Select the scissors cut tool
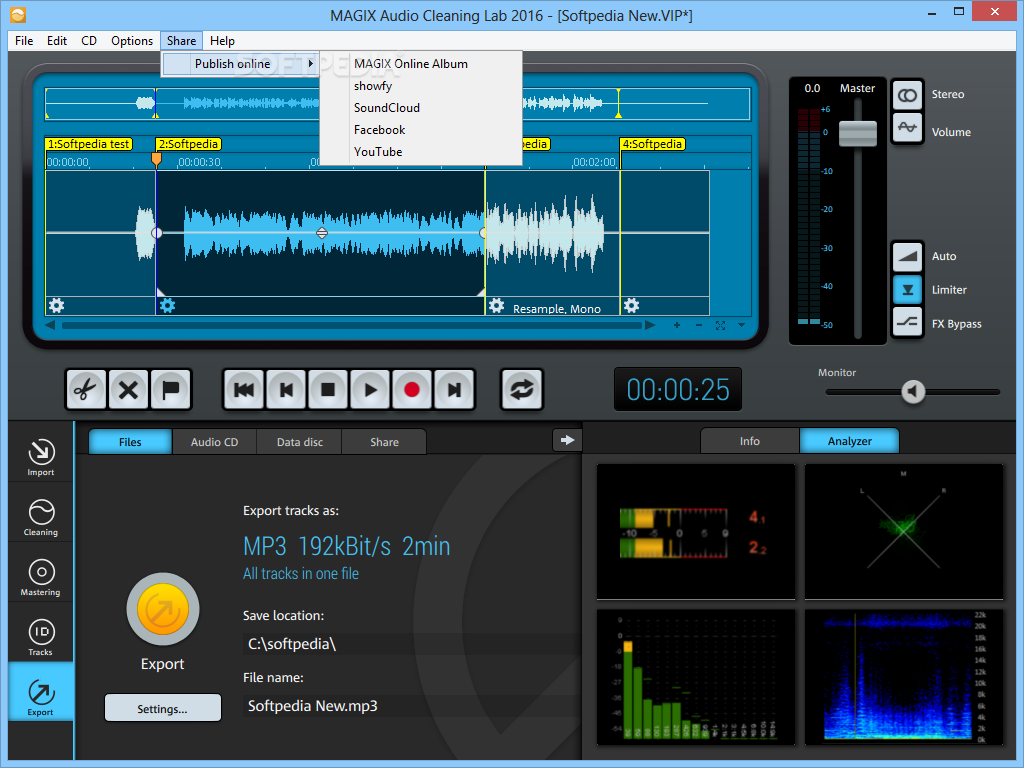1024x768 pixels. 86,390
